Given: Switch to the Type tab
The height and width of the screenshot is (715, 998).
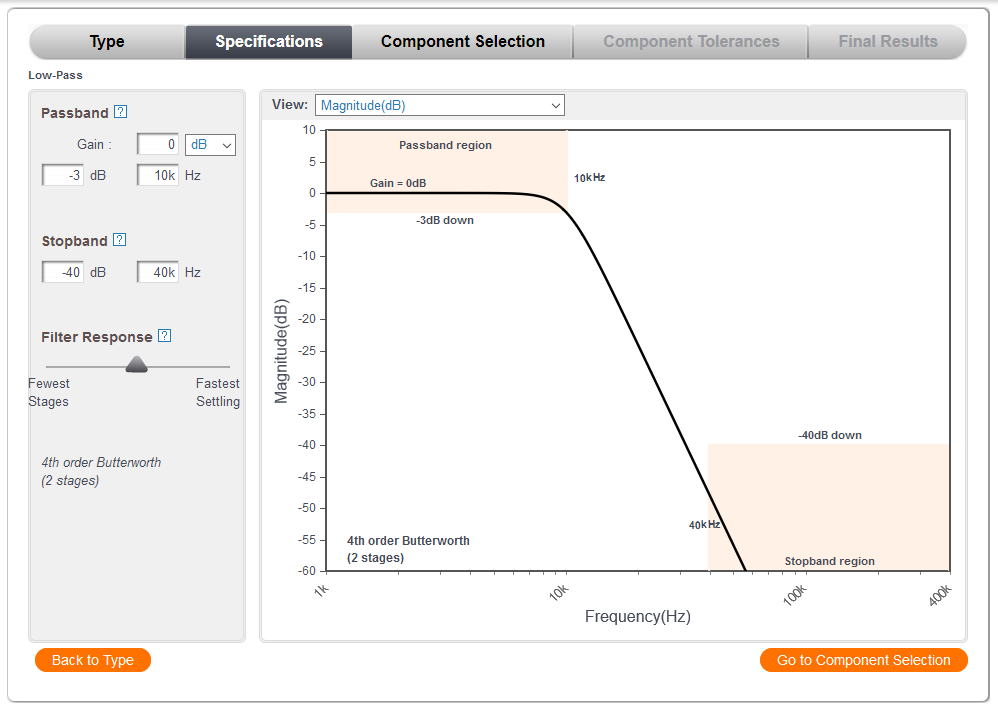Looking at the screenshot, I should (x=107, y=42).
